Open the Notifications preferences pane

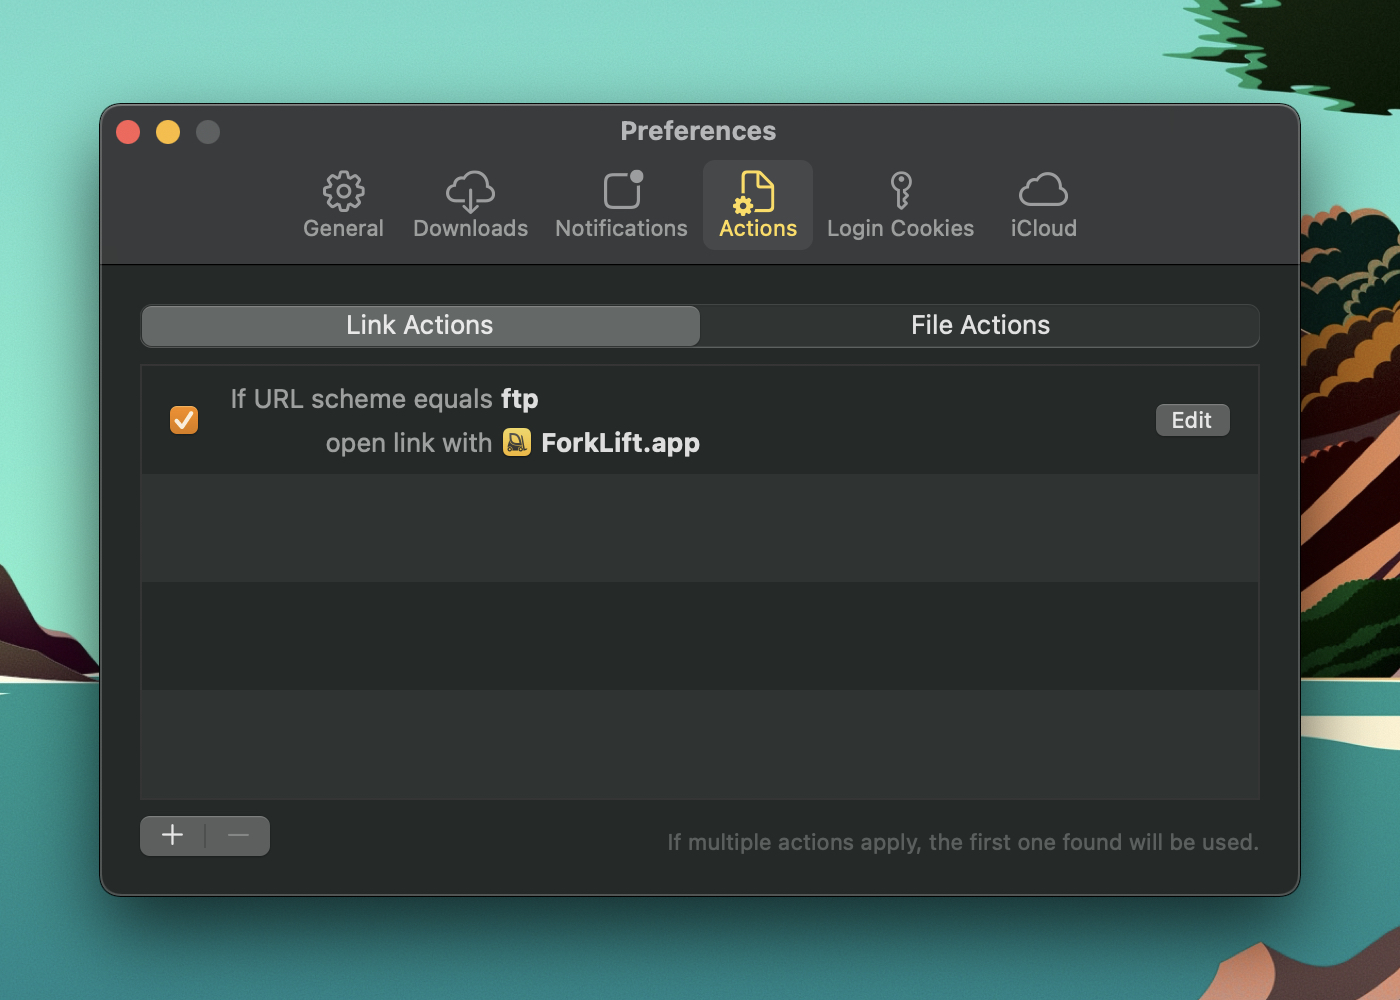tap(621, 206)
